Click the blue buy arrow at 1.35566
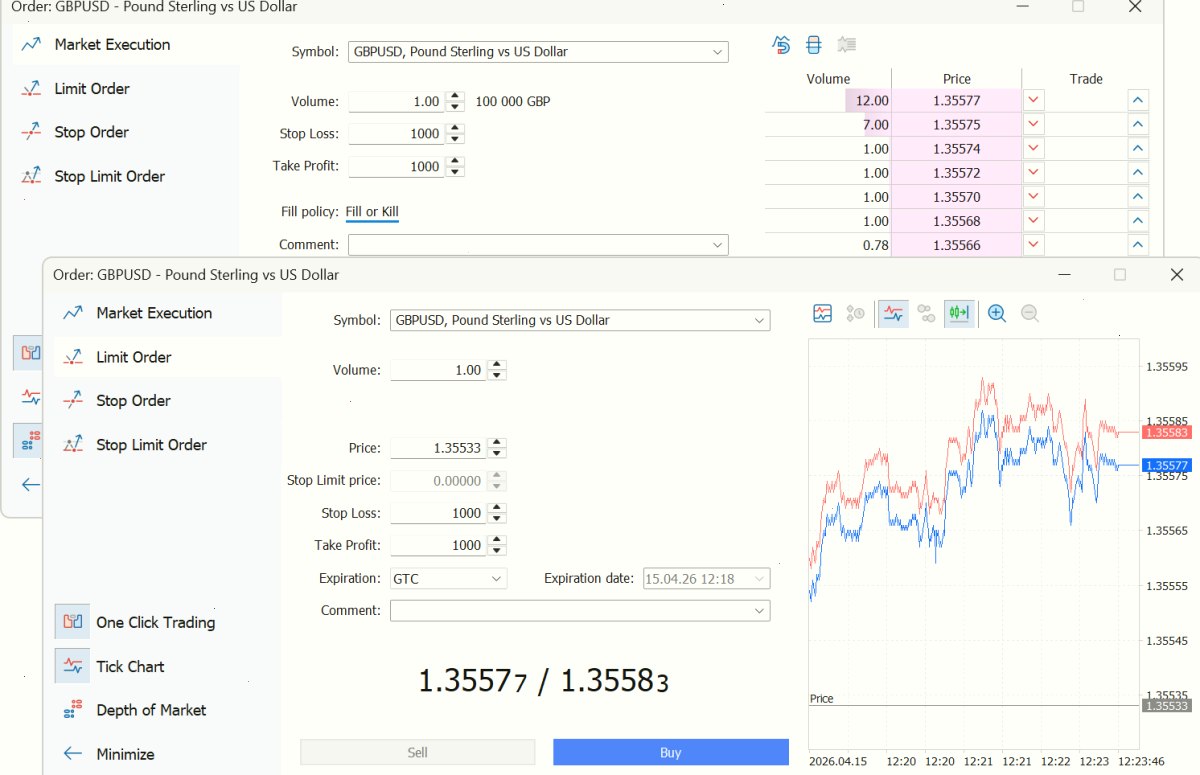 (x=1138, y=245)
